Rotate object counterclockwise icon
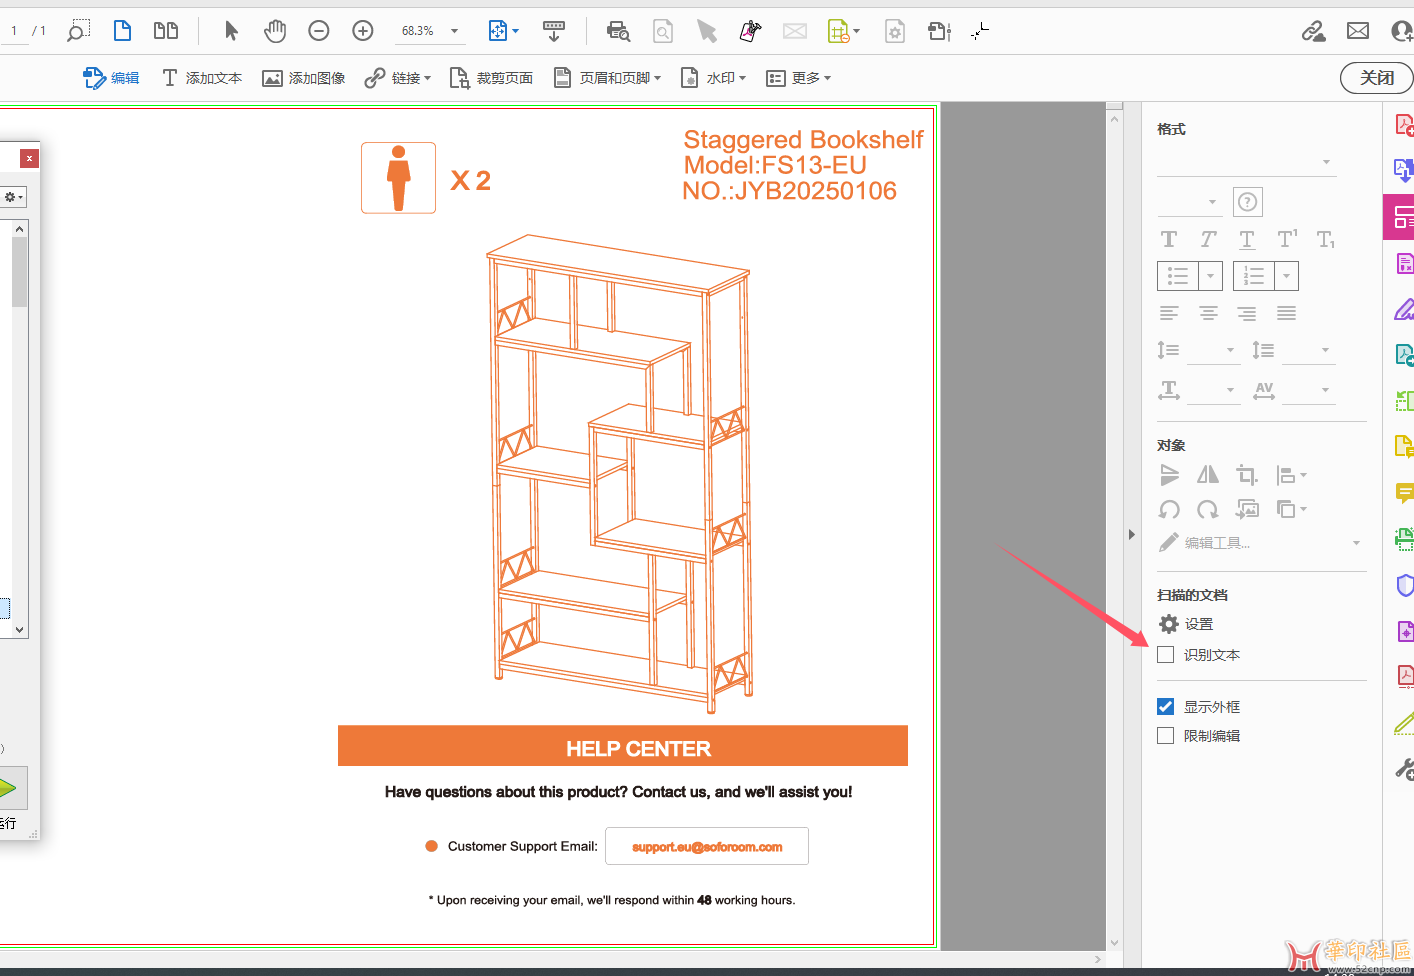Screen dimensions: 1414x976 coord(1169,510)
